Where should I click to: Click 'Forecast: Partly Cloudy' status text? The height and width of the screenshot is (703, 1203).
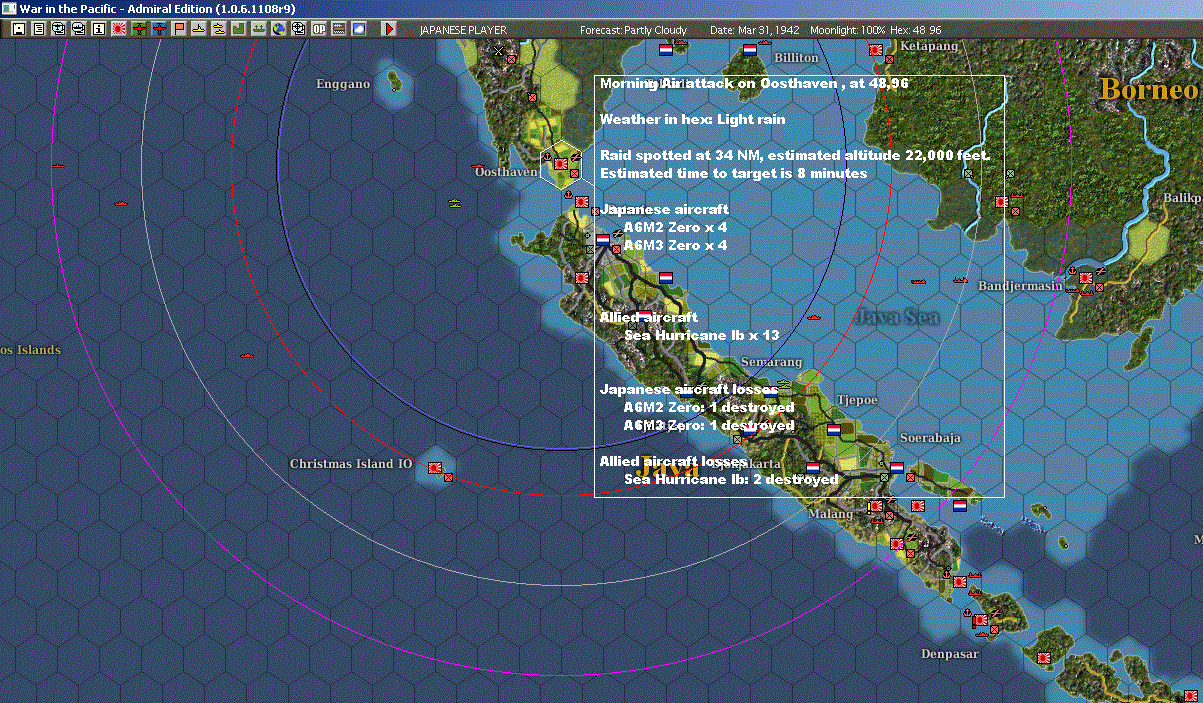634,30
